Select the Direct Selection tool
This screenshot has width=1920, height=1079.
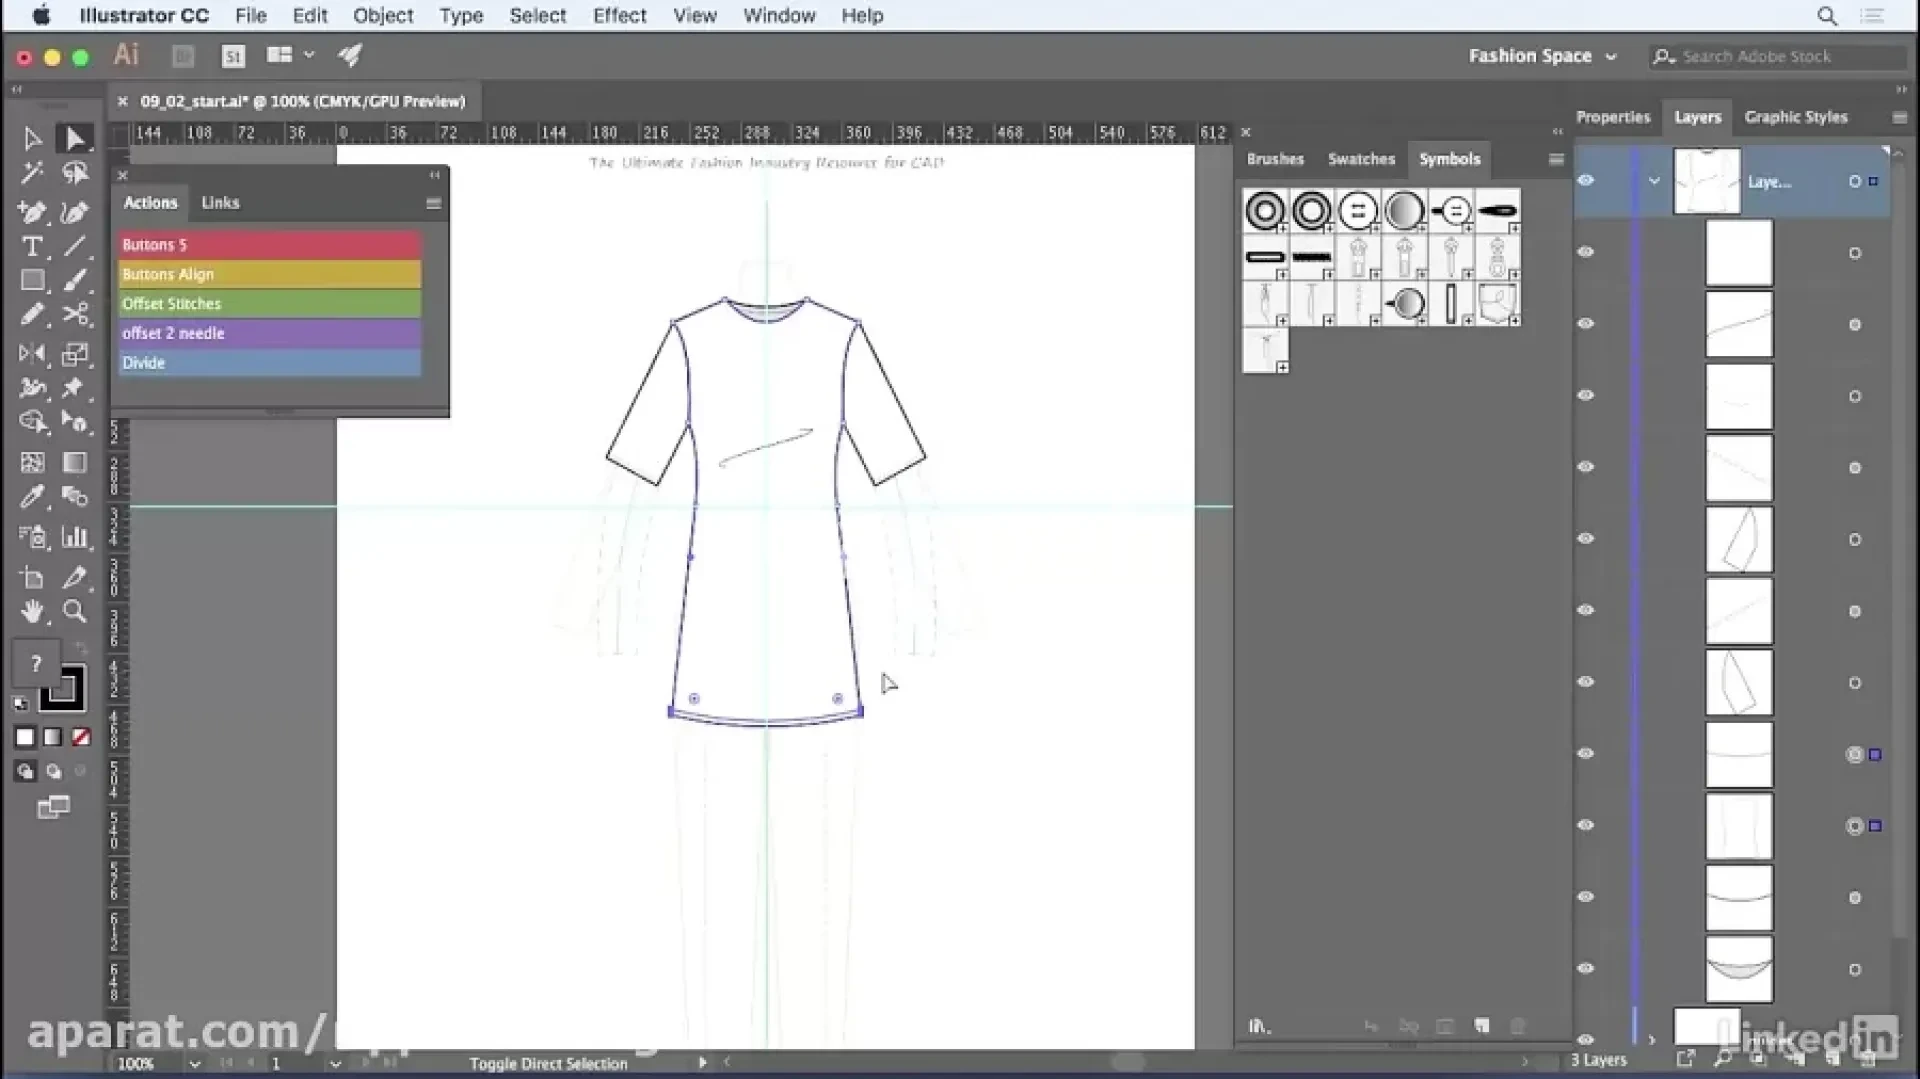point(74,138)
